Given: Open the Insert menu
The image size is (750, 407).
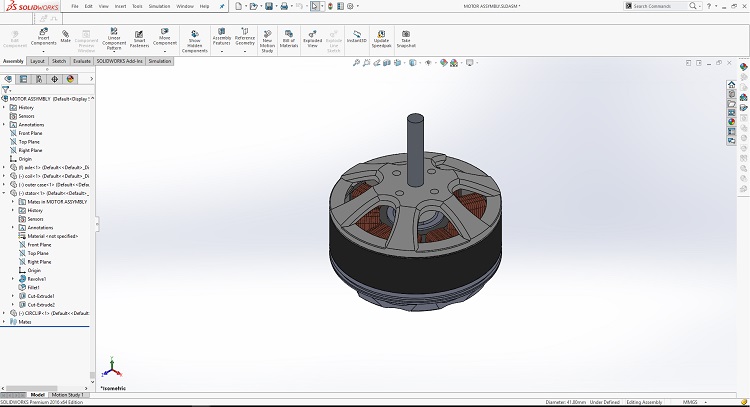Looking at the screenshot, I should 121,6.
